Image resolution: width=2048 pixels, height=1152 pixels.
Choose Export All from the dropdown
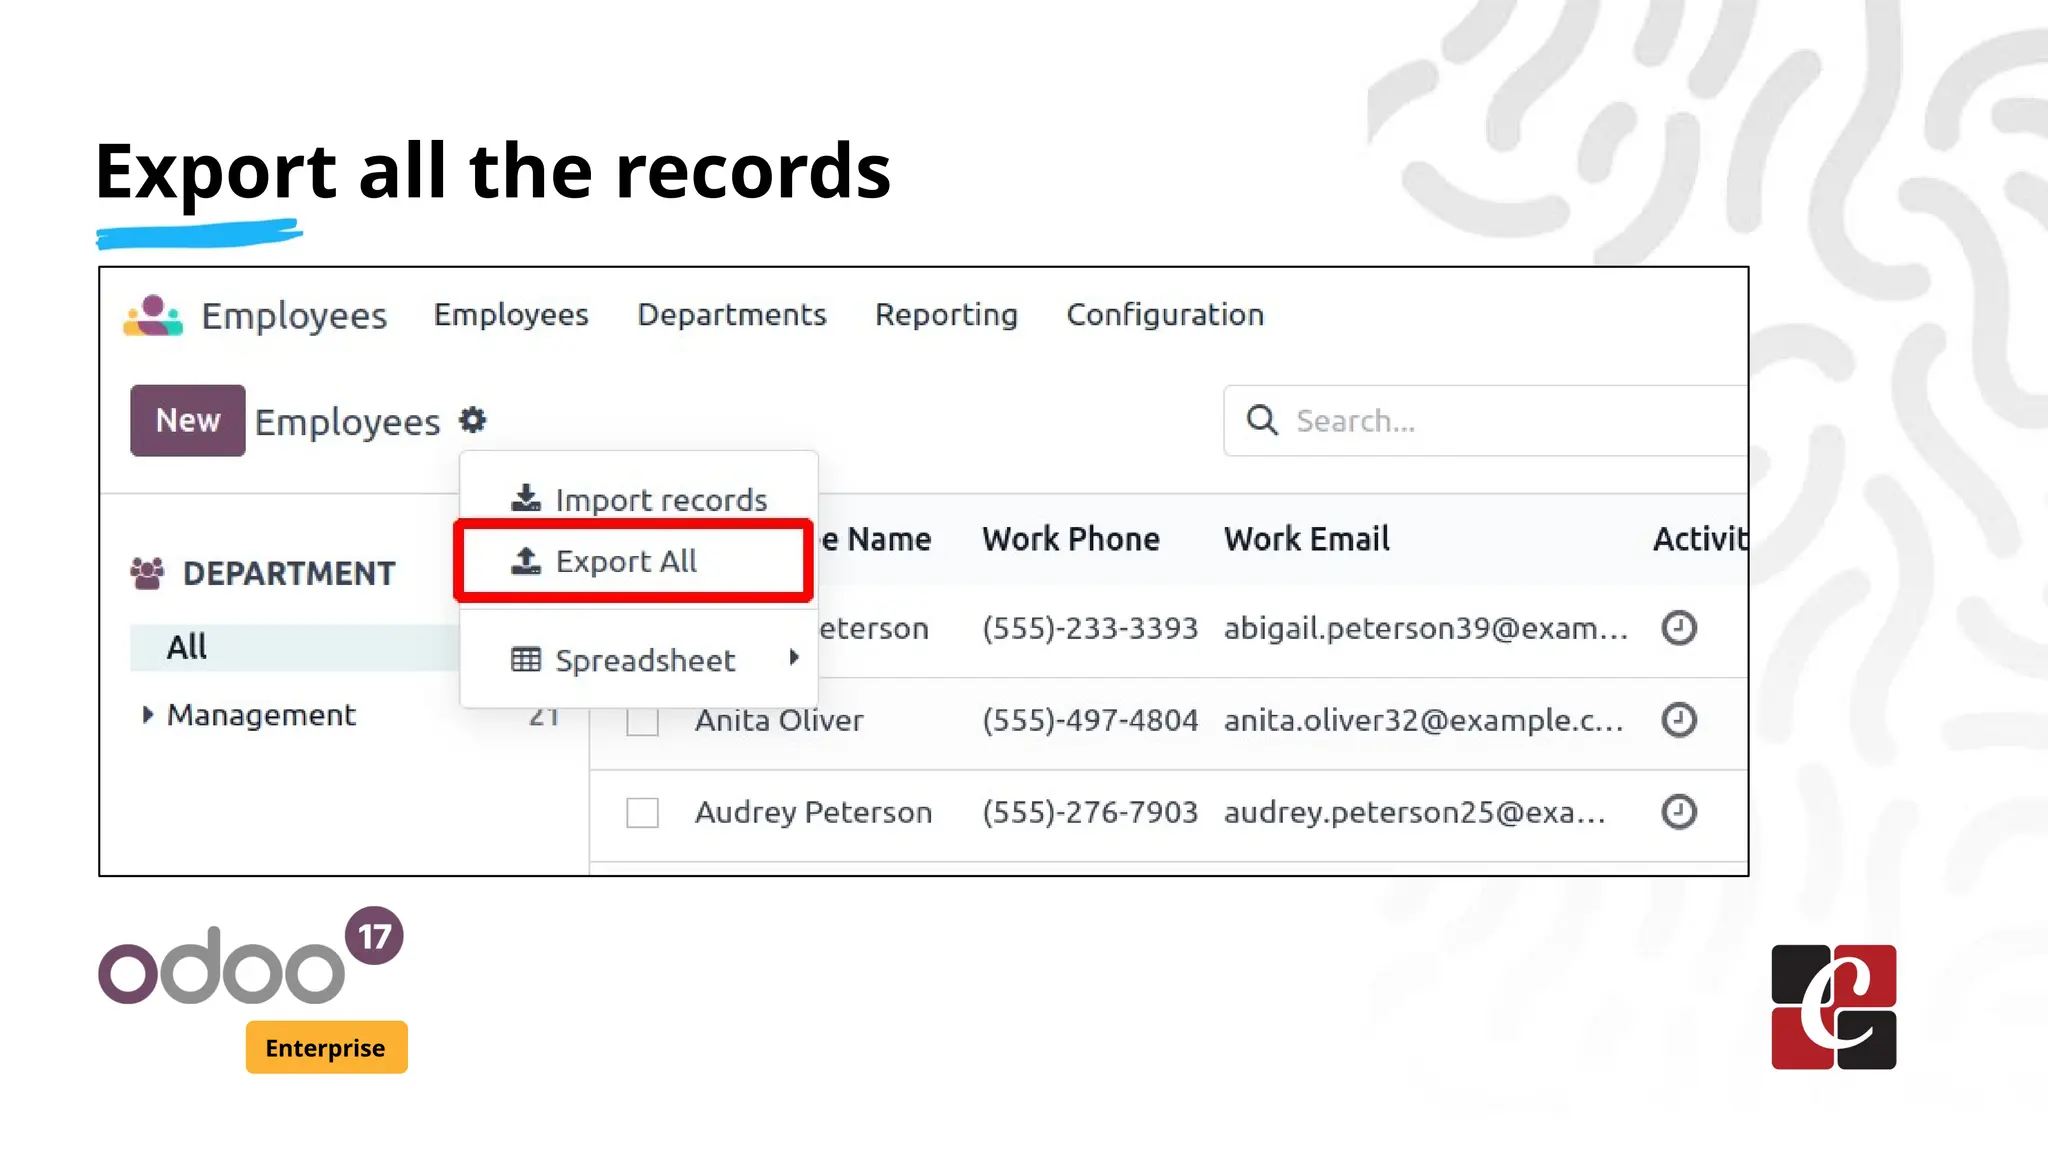(x=634, y=561)
